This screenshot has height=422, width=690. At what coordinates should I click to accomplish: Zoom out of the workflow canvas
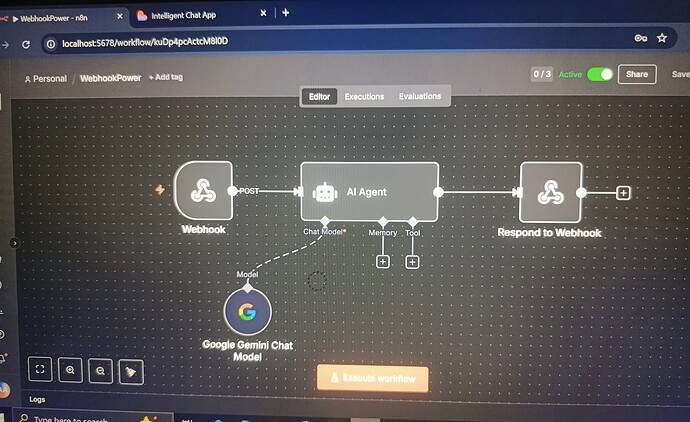click(100, 371)
